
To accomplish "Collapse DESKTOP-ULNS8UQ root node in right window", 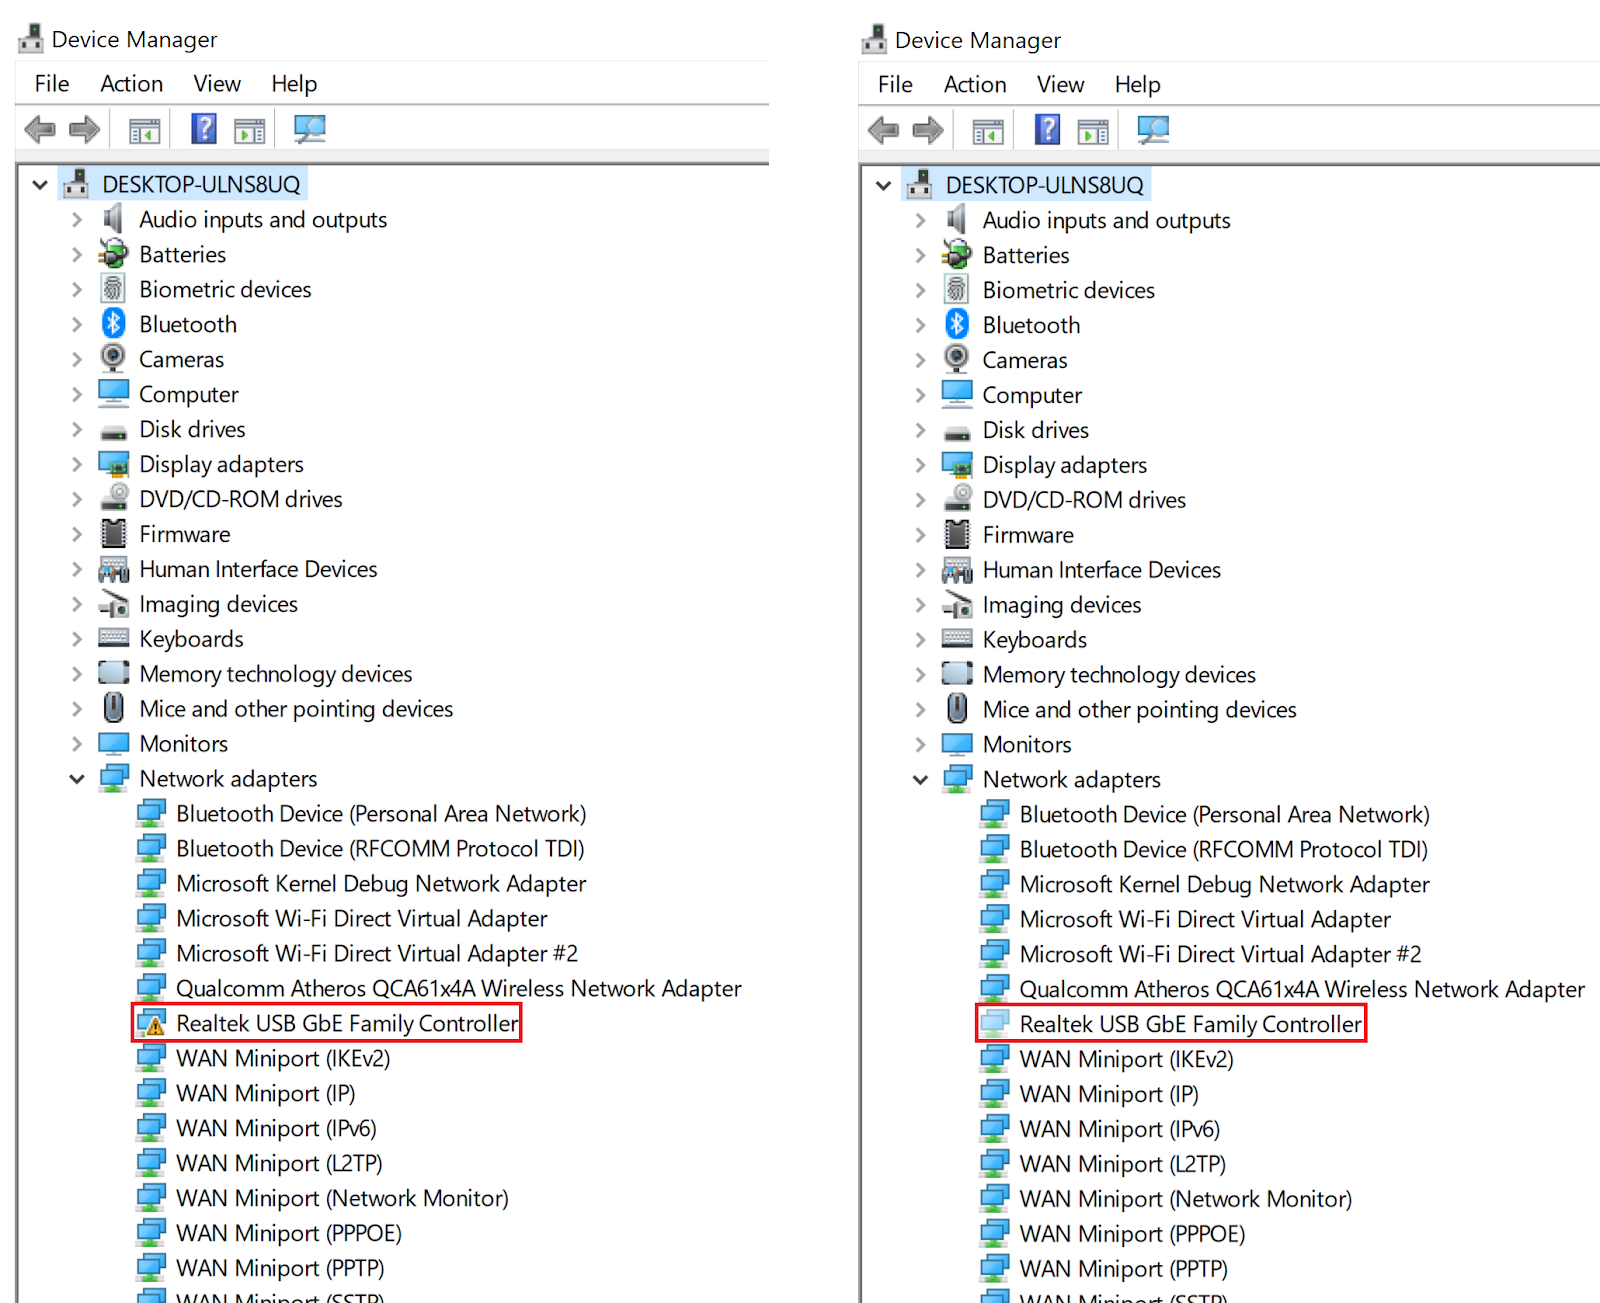I will pyautogui.click(x=884, y=186).
